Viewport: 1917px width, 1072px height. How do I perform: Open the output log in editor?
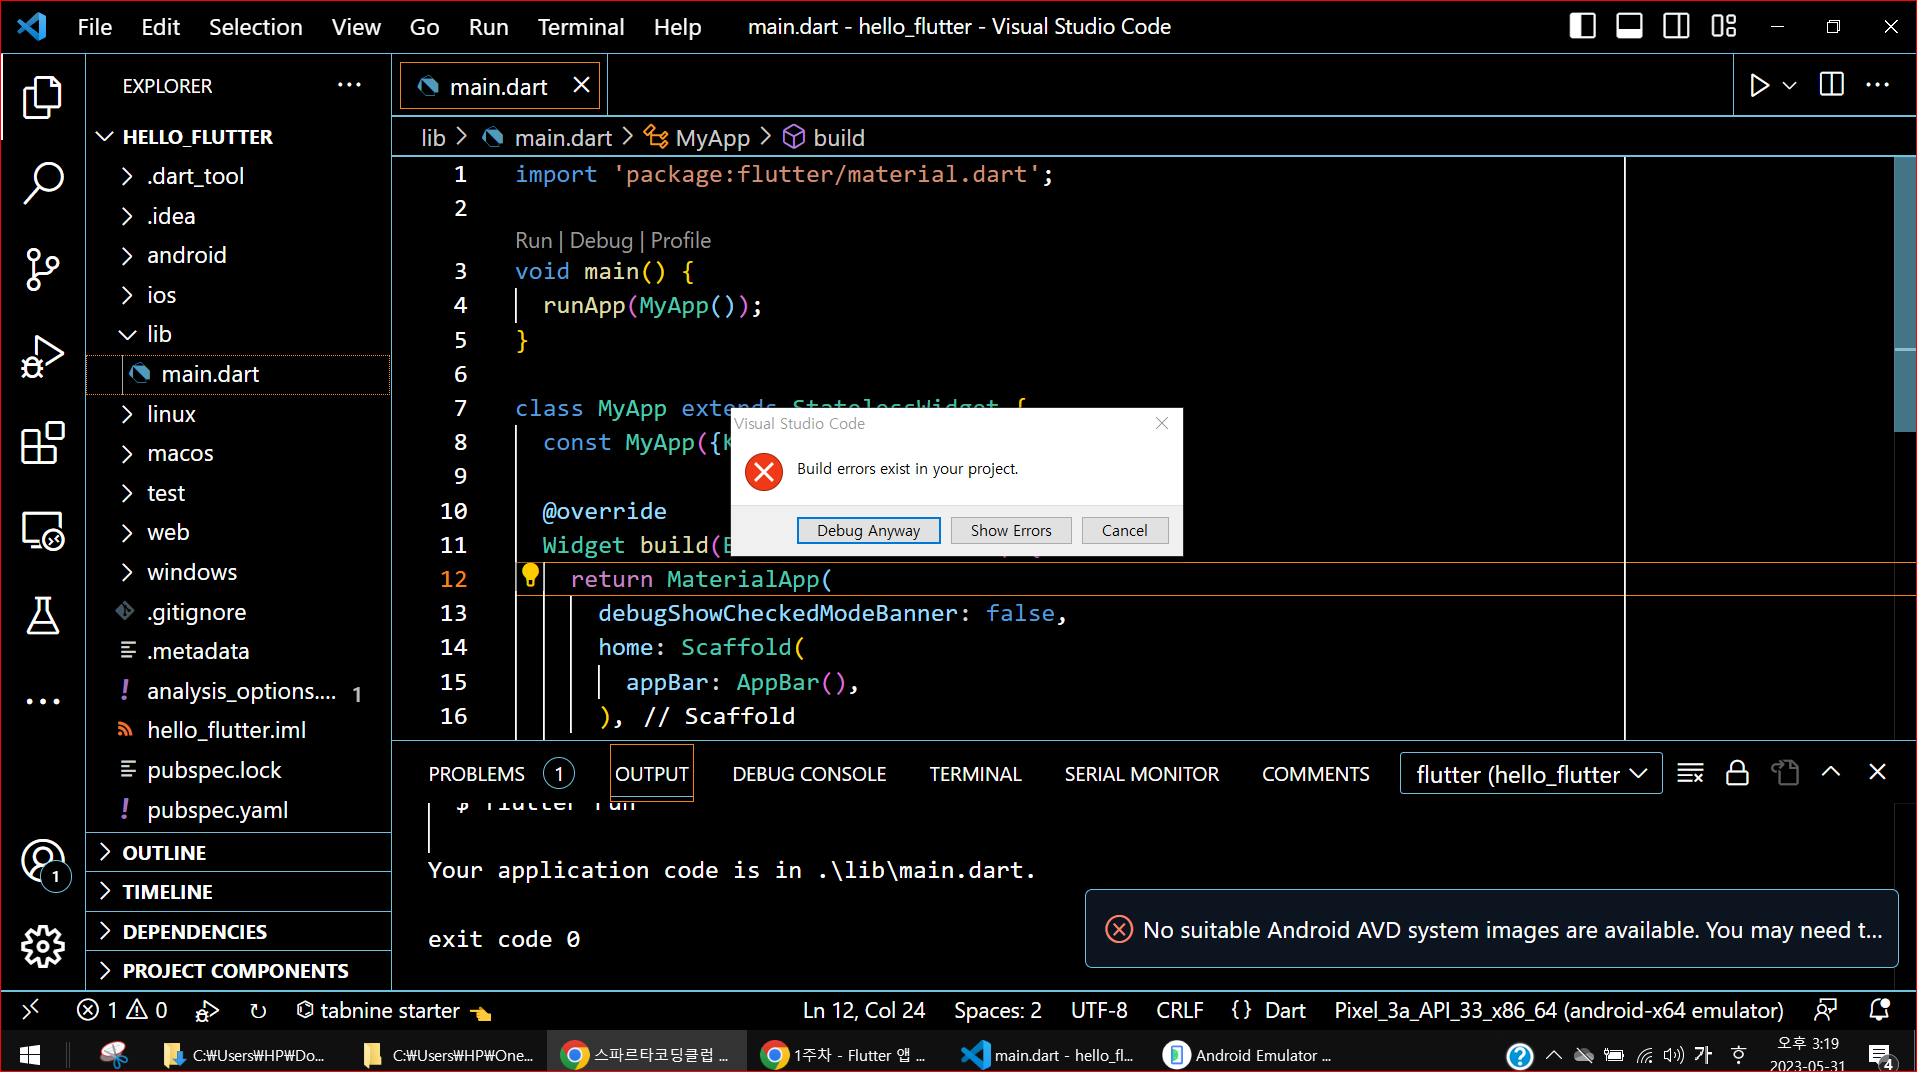(1785, 773)
